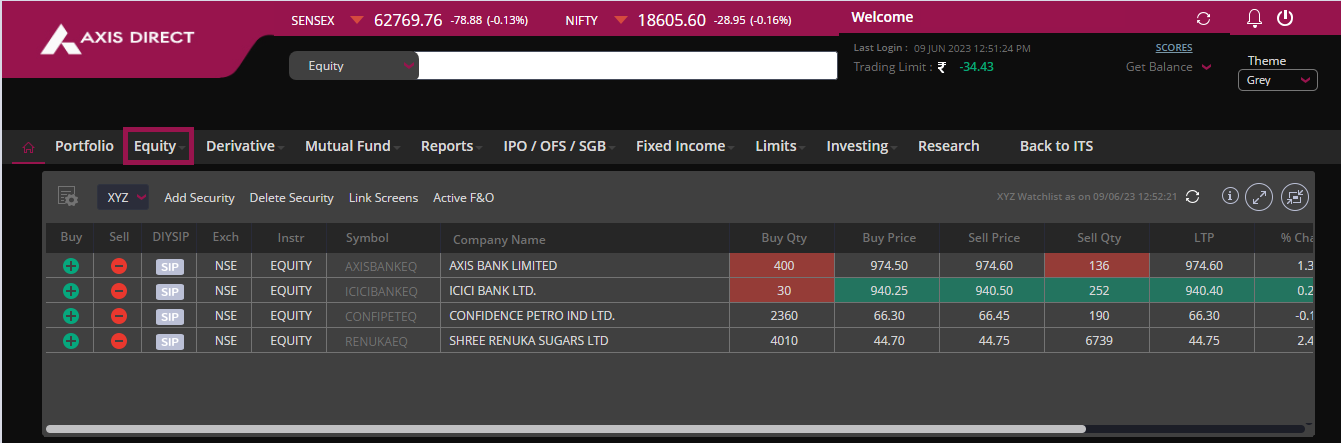Click the watchlist info icon
This screenshot has height=443, width=1341.
[1230, 196]
